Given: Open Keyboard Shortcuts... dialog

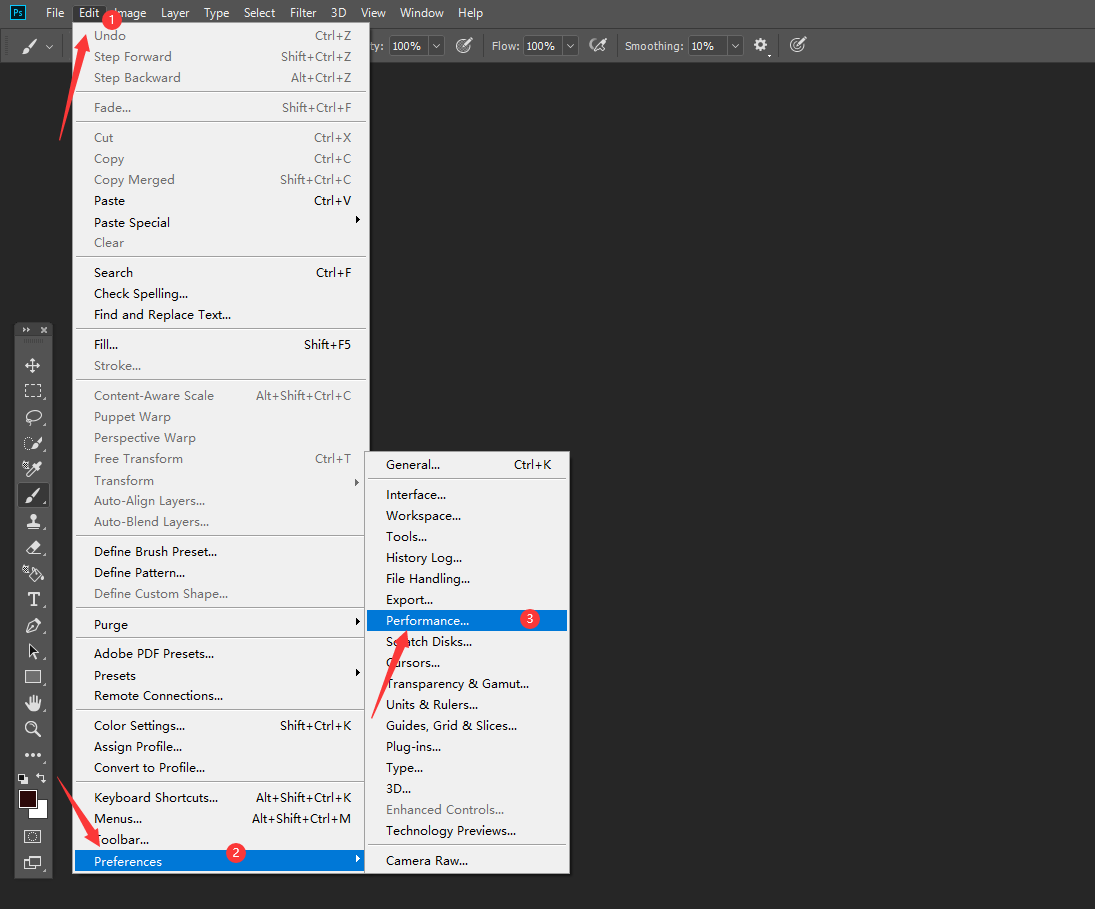Looking at the screenshot, I should tap(221, 797).
